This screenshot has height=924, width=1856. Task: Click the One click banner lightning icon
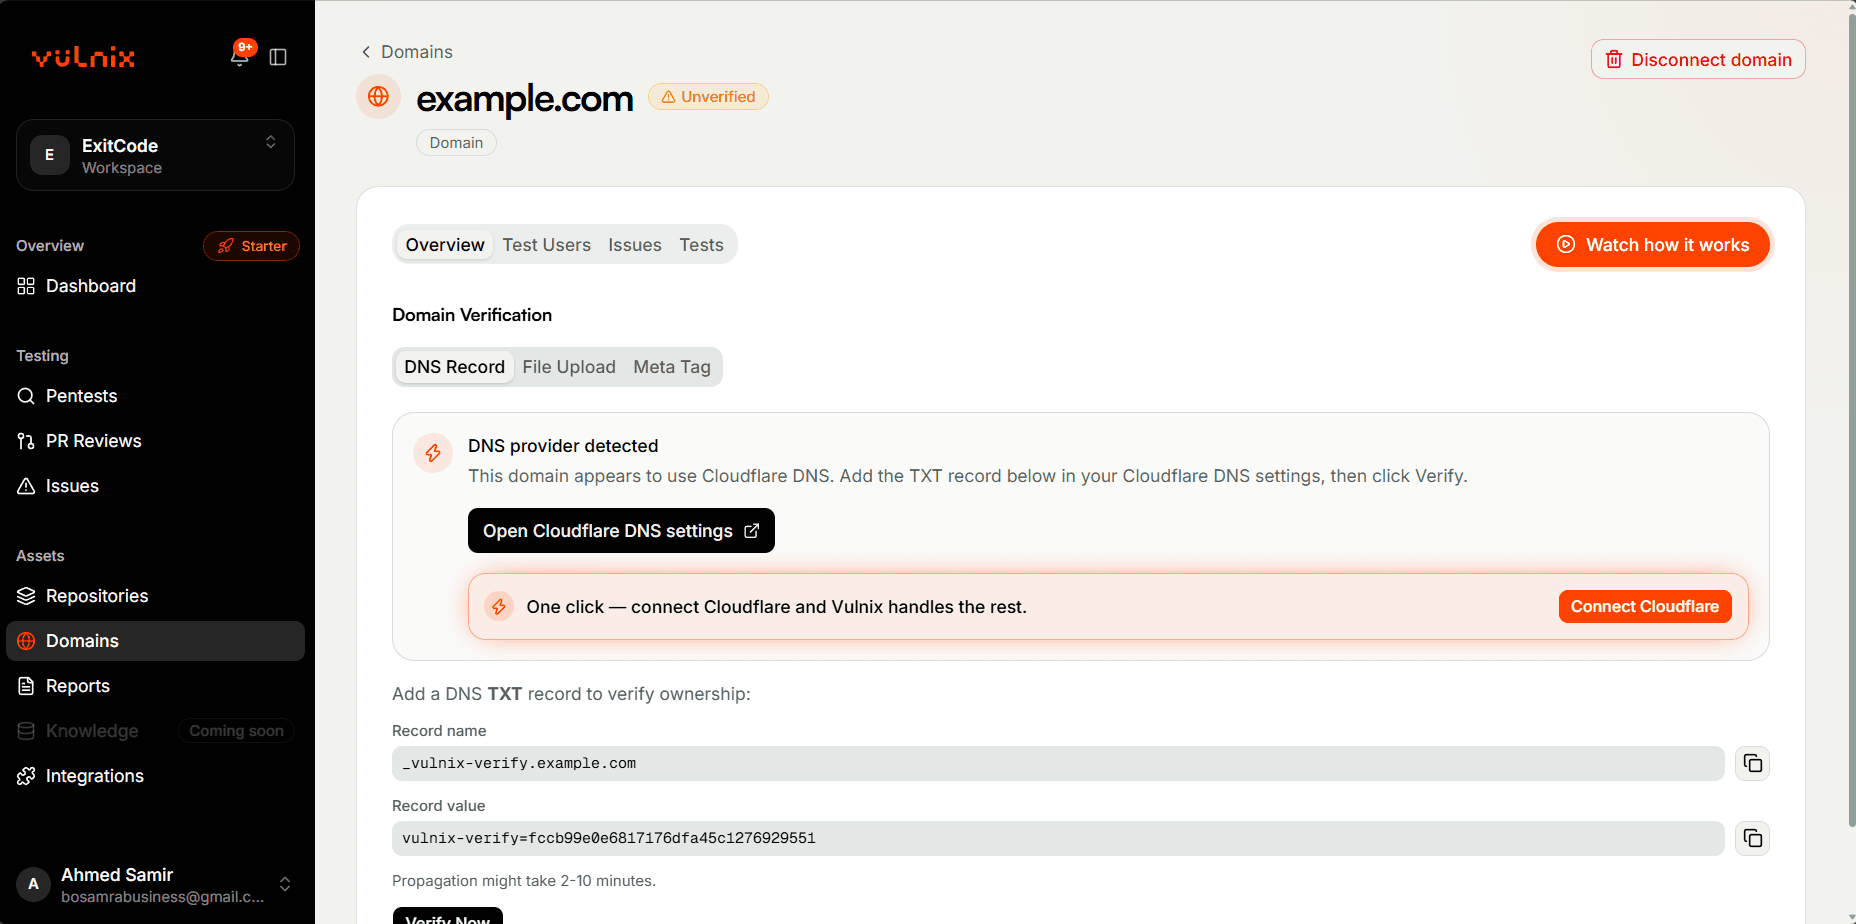click(x=498, y=607)
